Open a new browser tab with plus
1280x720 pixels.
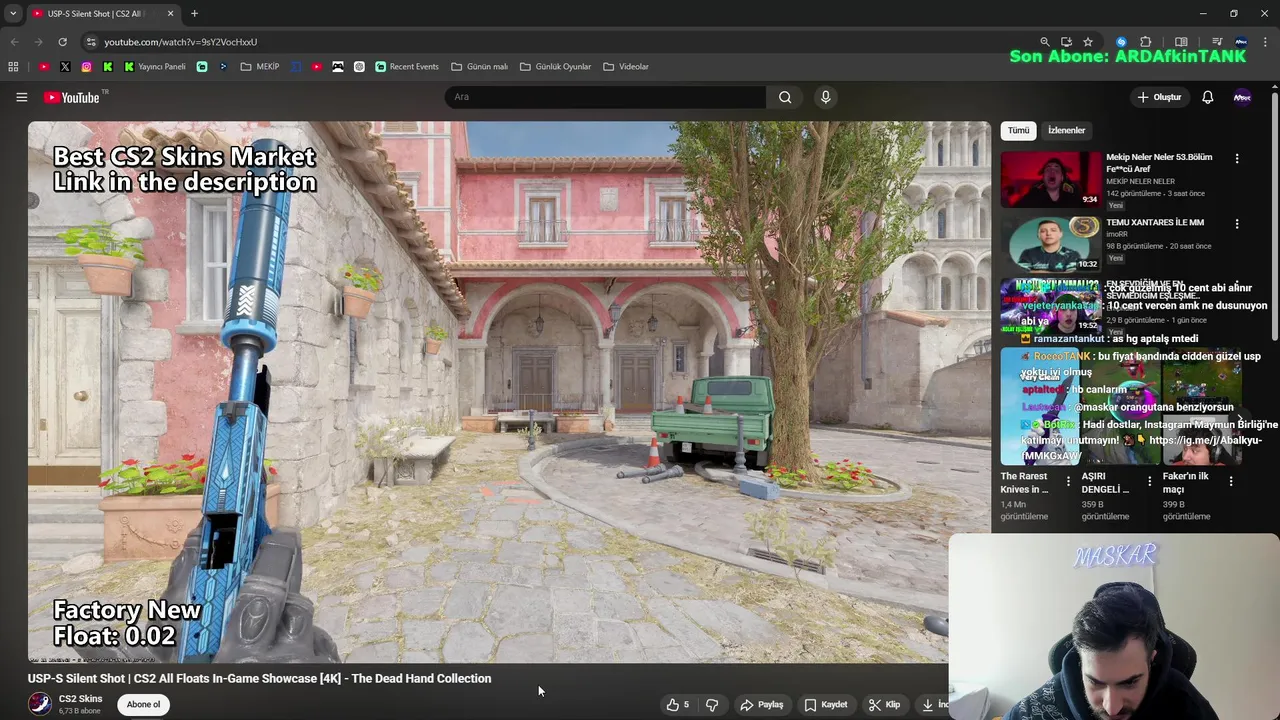[x=194, y=14]
